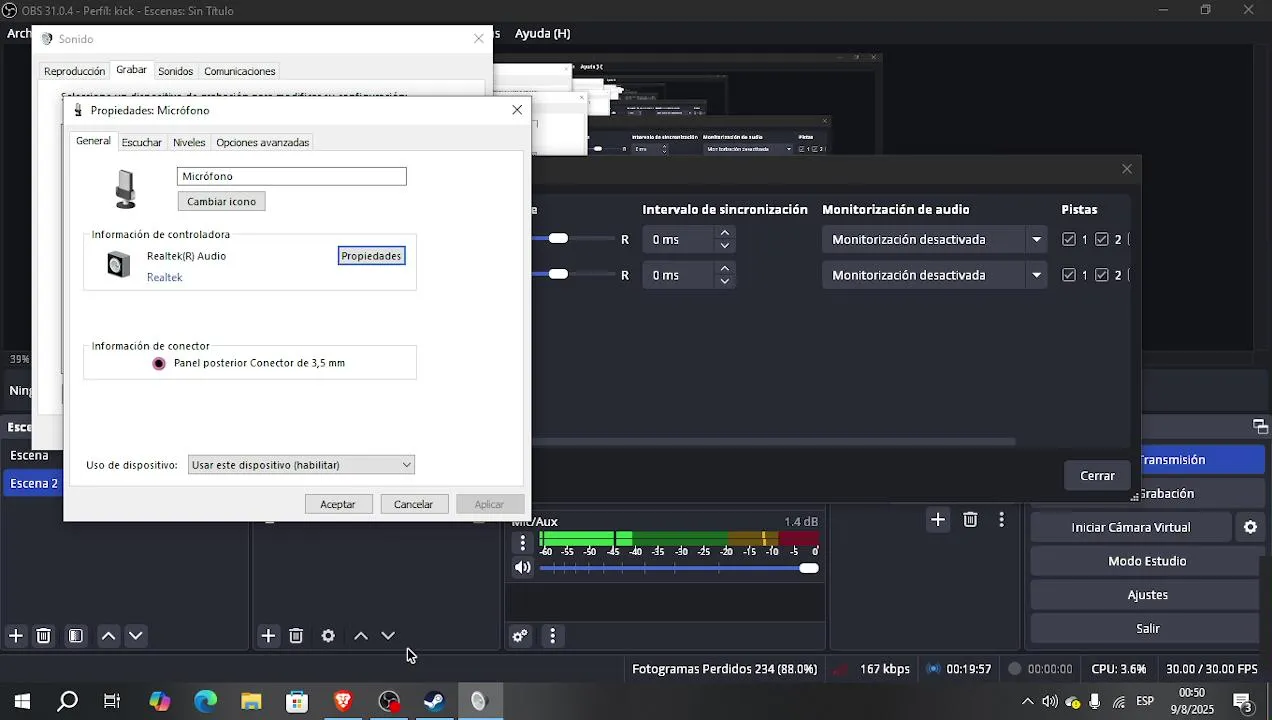The image size is (1272, 720).
Task: Open the second row's Monitorización desactivada dropdown
Action: [x=935, y=275]
